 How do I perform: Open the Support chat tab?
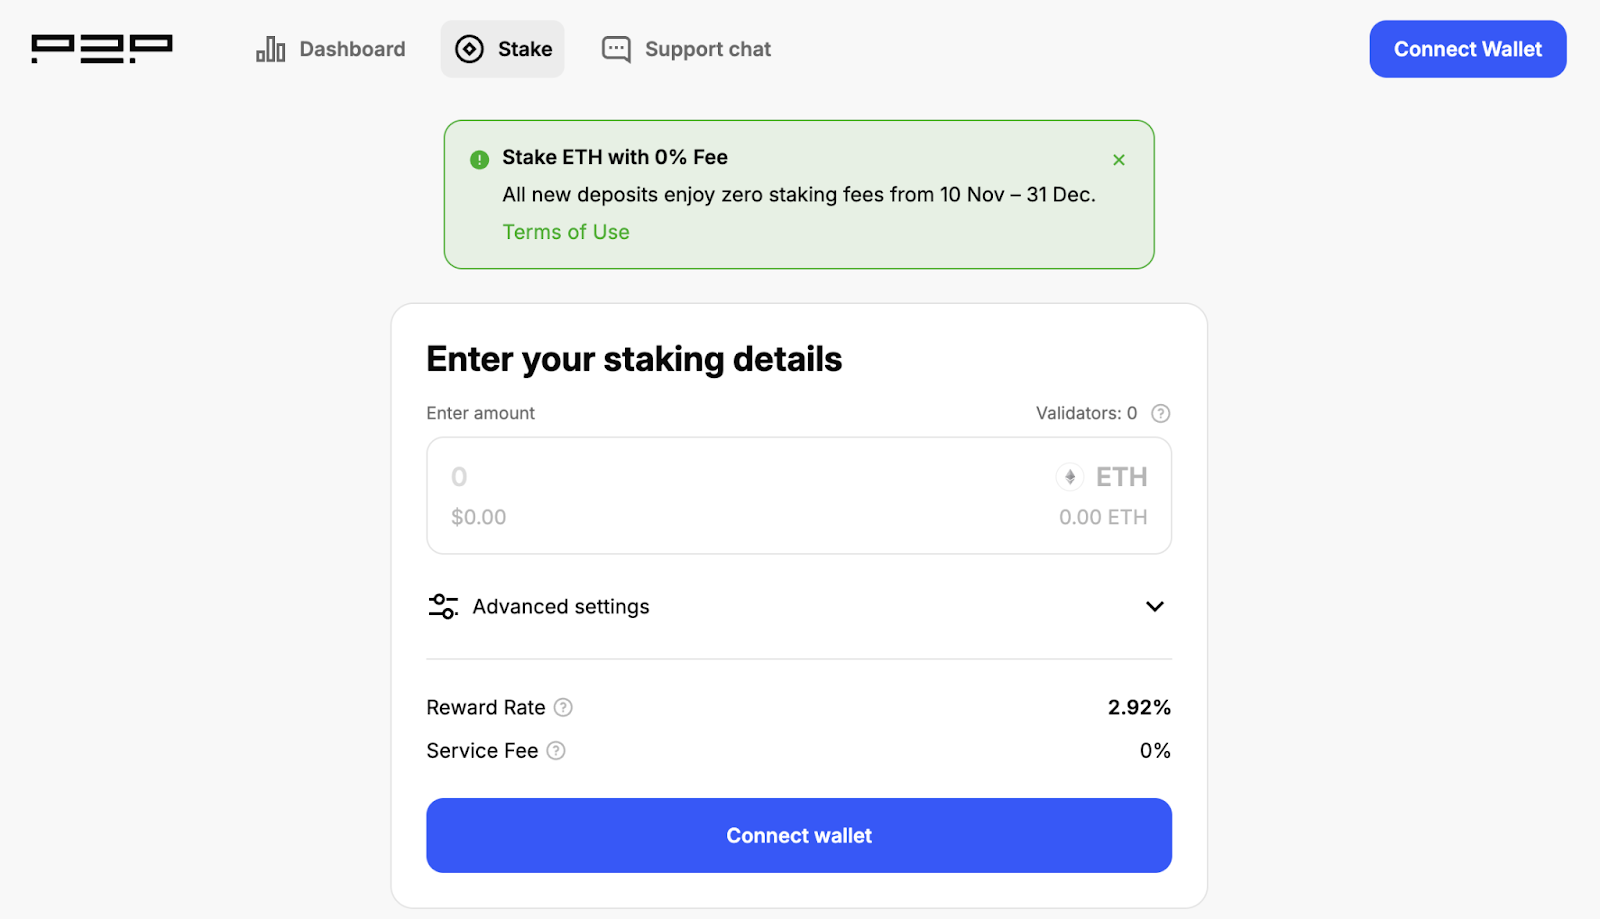pos(707,49)
